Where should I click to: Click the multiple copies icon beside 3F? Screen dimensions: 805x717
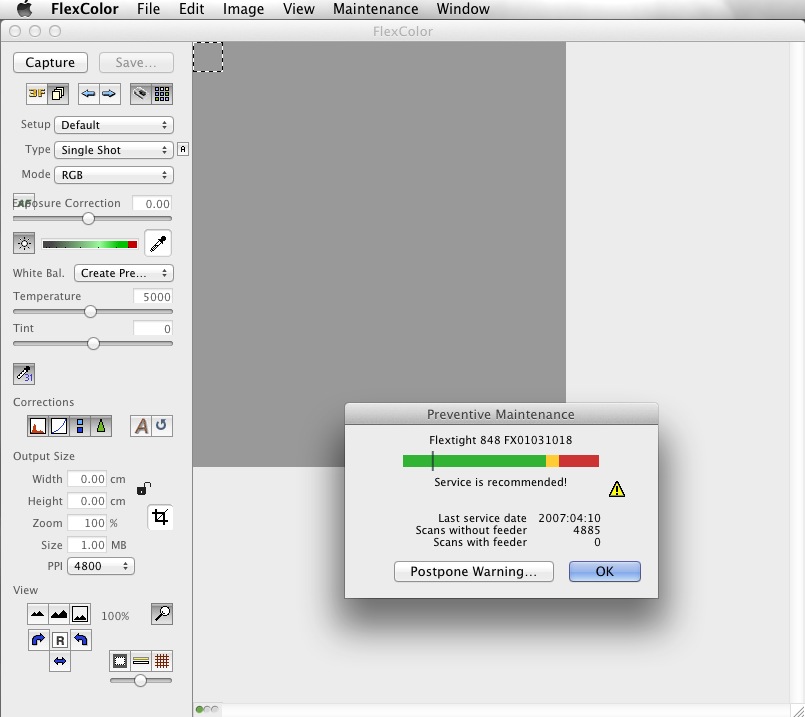(59, 94)
